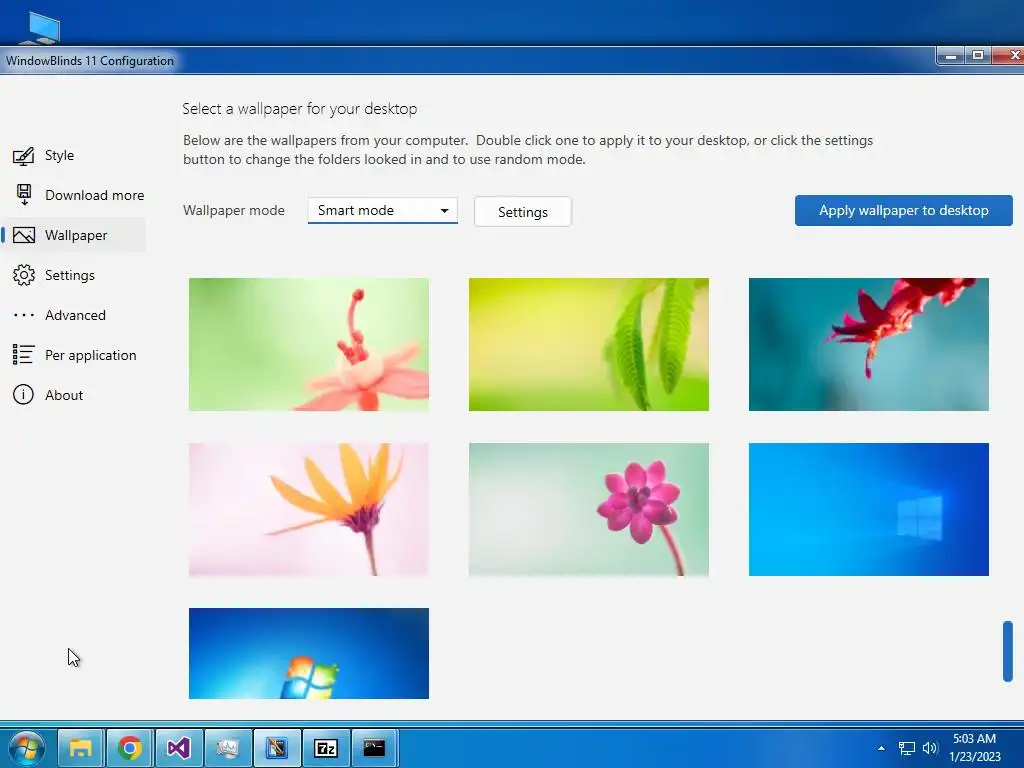Select the Windows 10 blue logo wallpaper
Screen dimensions: 1024x768
pyautogui.click(x=869, y=509)
